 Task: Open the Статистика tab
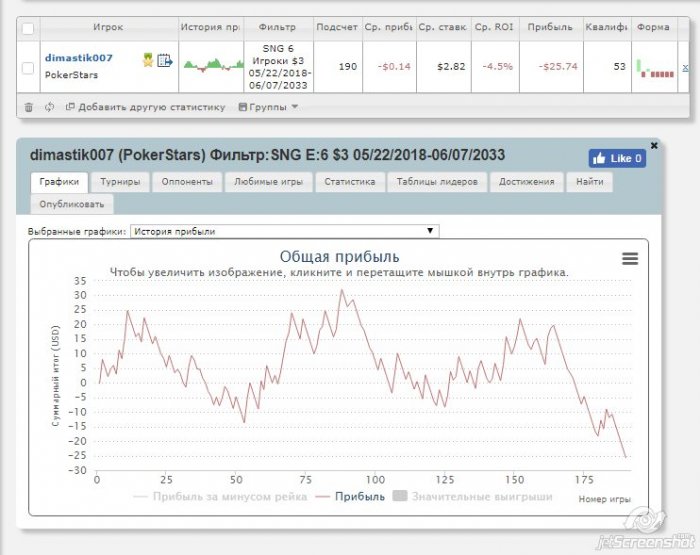[350, 182]
